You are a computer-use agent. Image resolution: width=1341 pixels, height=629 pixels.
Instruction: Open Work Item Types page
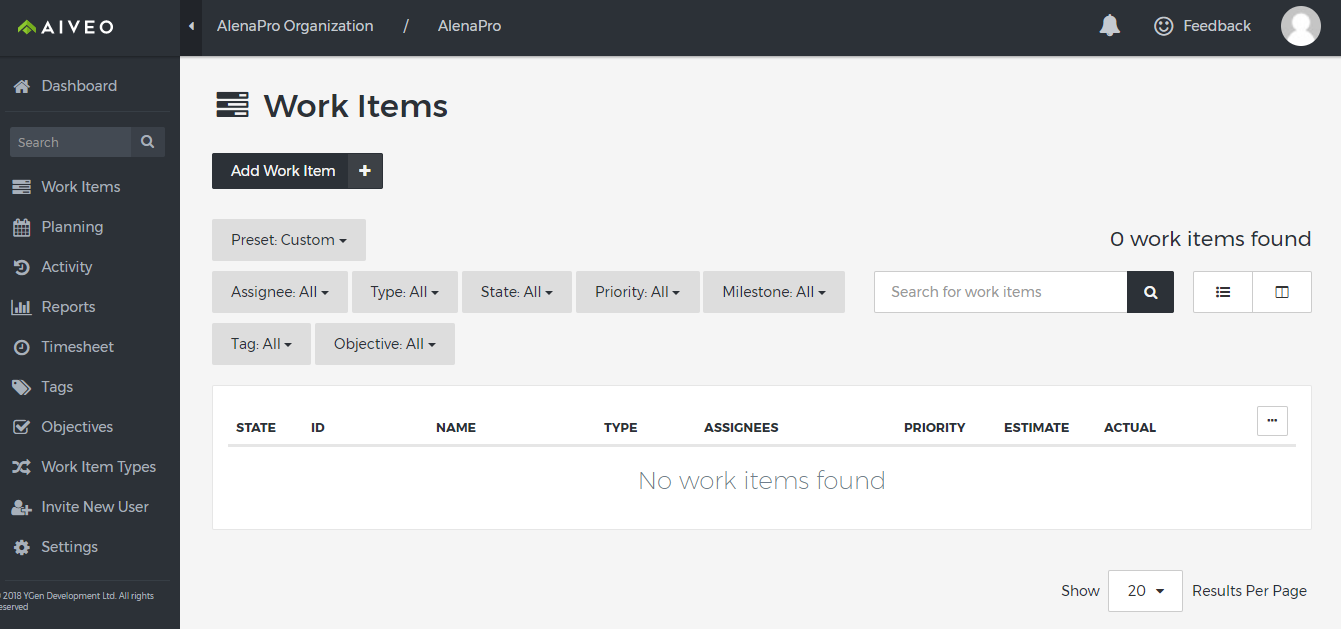98,467
